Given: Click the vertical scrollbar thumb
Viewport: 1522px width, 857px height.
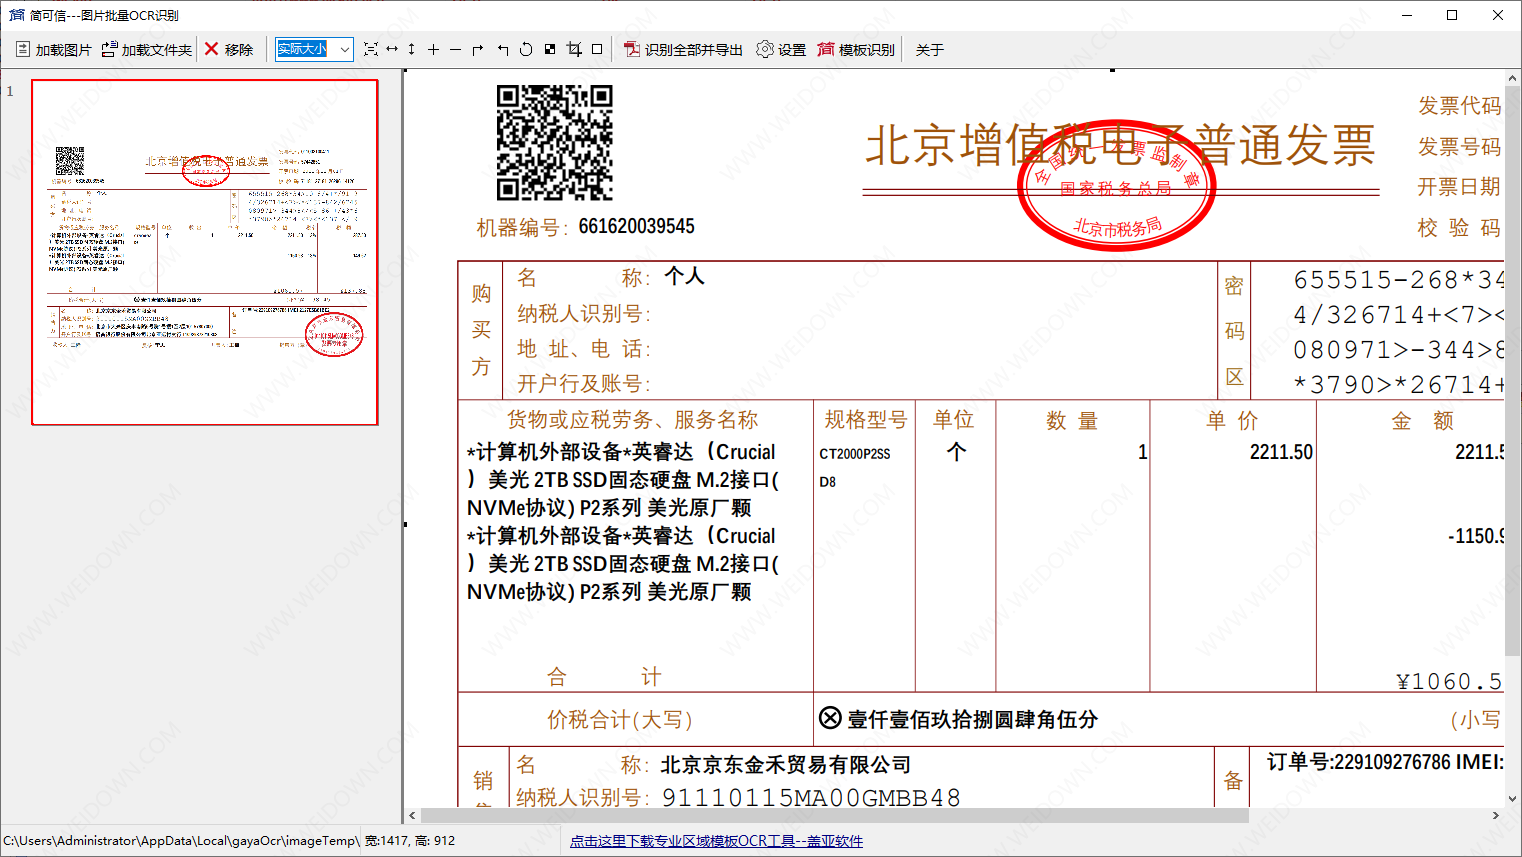Looking at the screenshot, I should [1512, 370].
